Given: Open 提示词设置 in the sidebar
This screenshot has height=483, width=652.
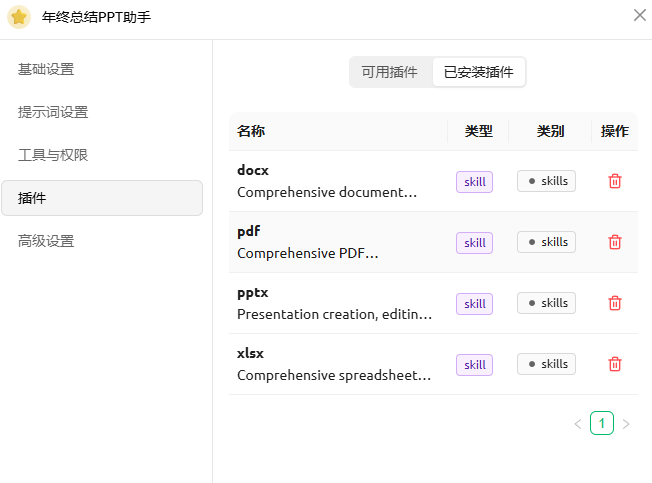Looking at the screenshot, I should (53, 112).
